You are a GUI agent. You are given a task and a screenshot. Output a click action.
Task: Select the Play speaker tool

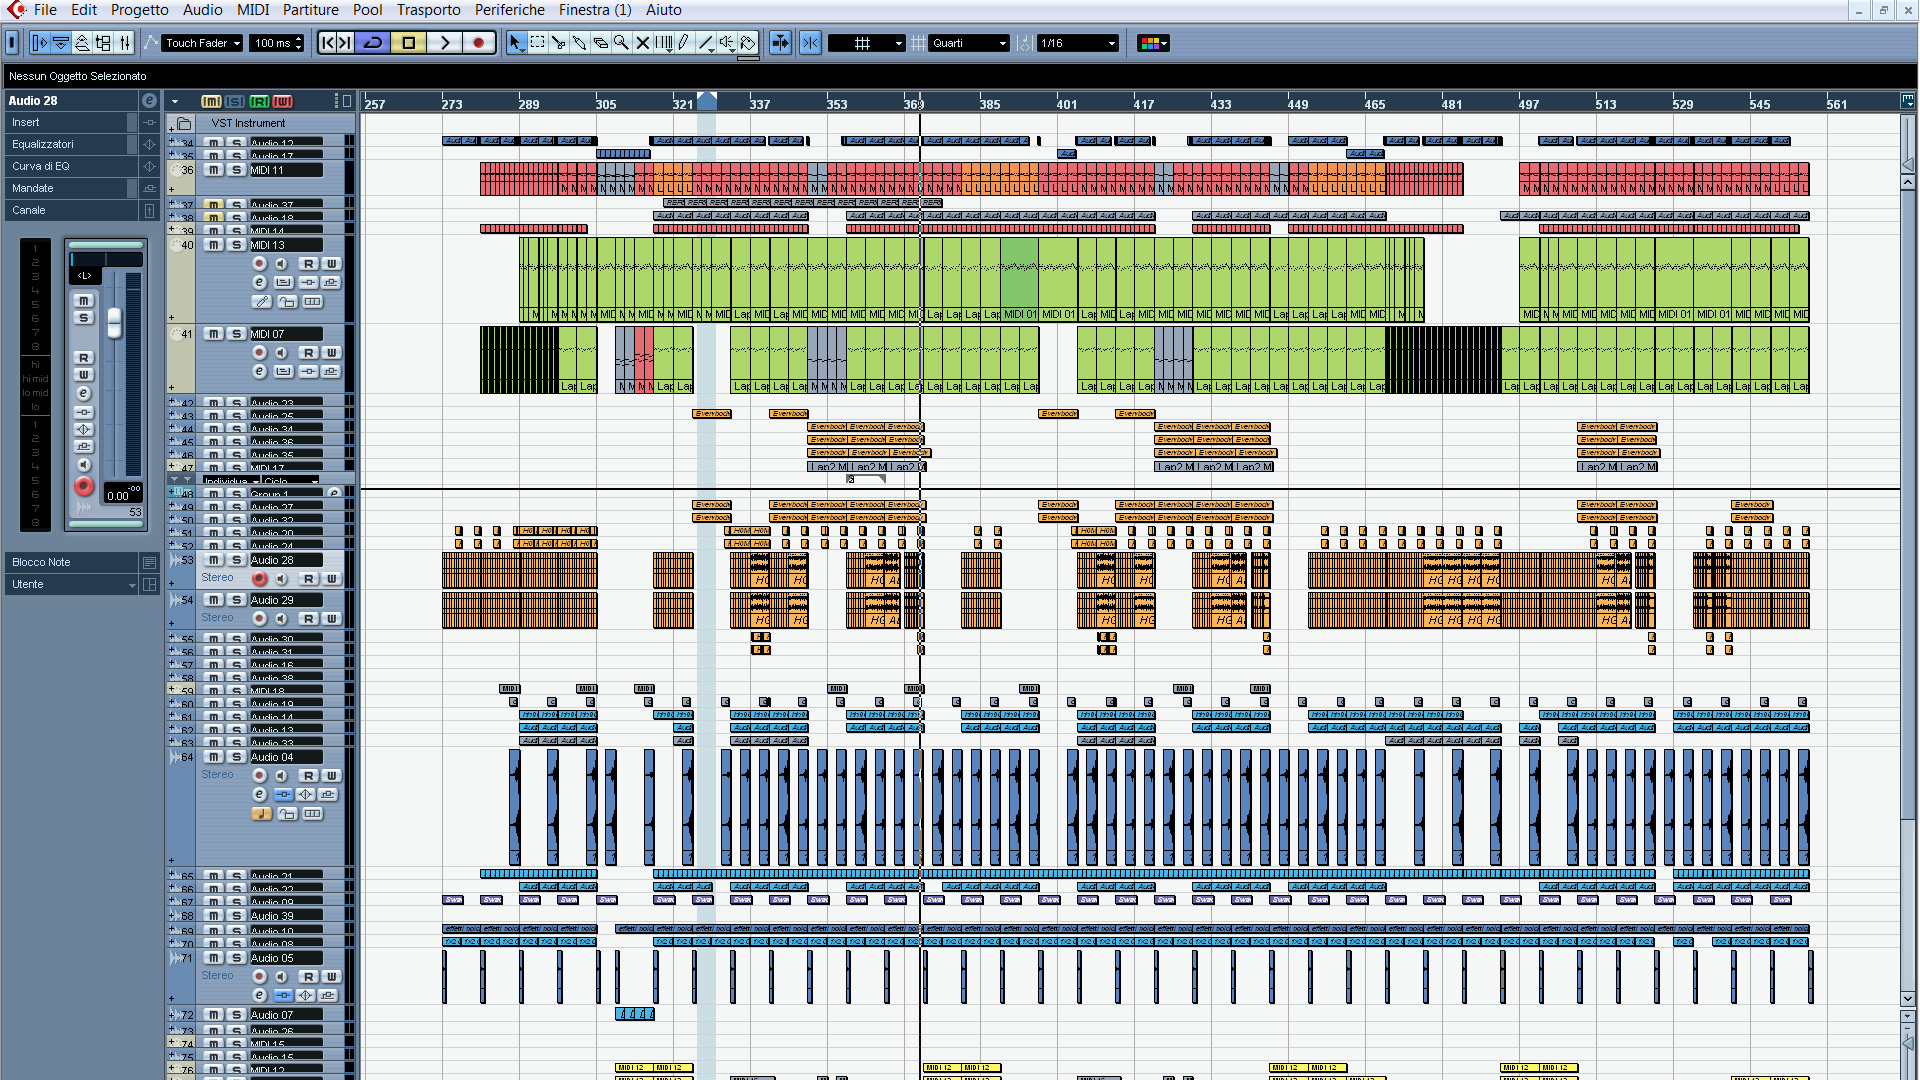pos(727,43)
